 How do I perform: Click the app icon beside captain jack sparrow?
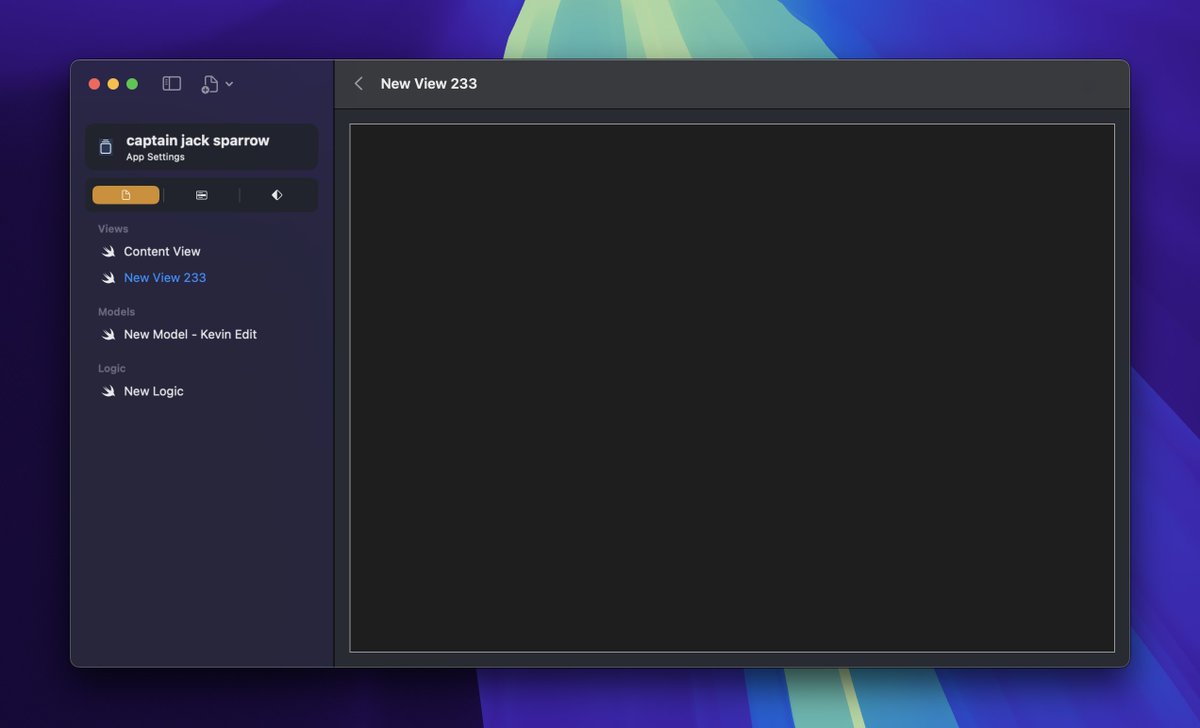pos(106,147)
